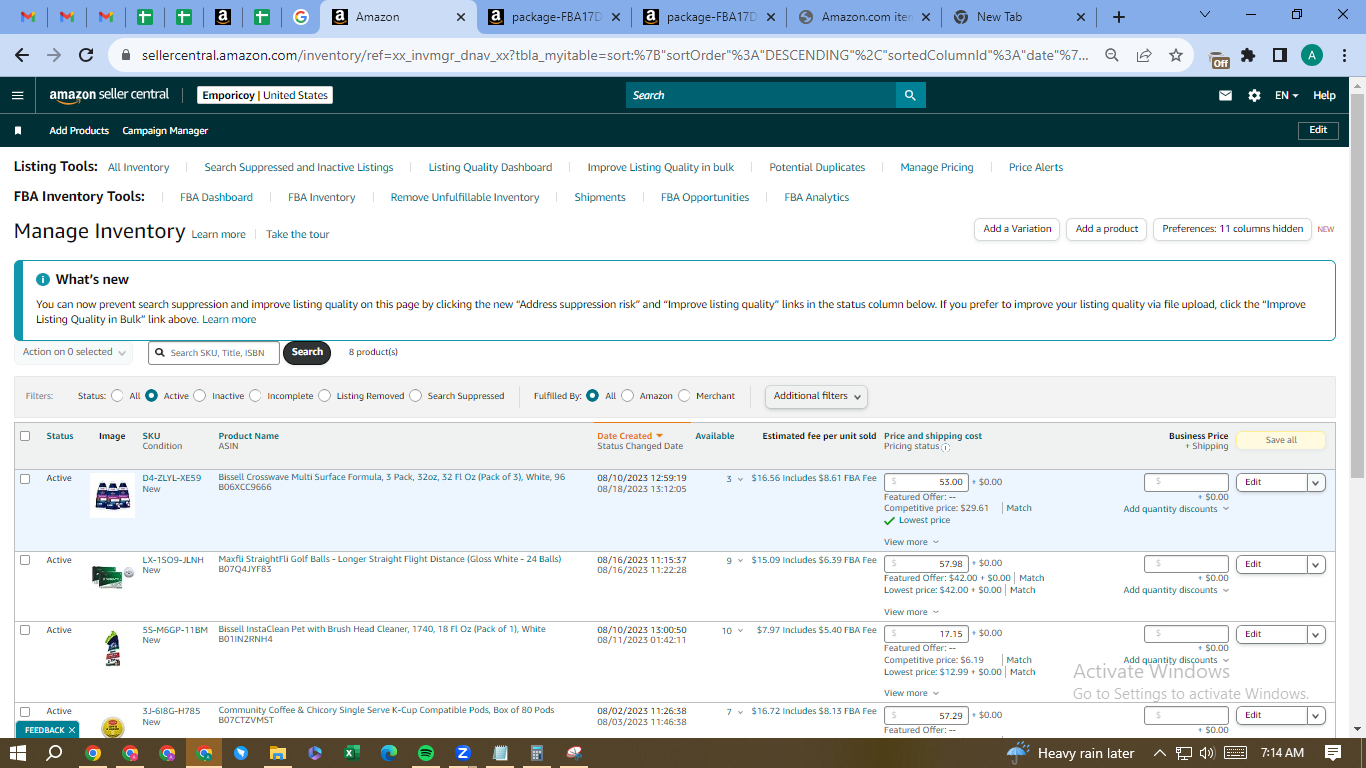View site information via the lock icon
Screen dimensions: 1366x768
(x=125, y=55)
